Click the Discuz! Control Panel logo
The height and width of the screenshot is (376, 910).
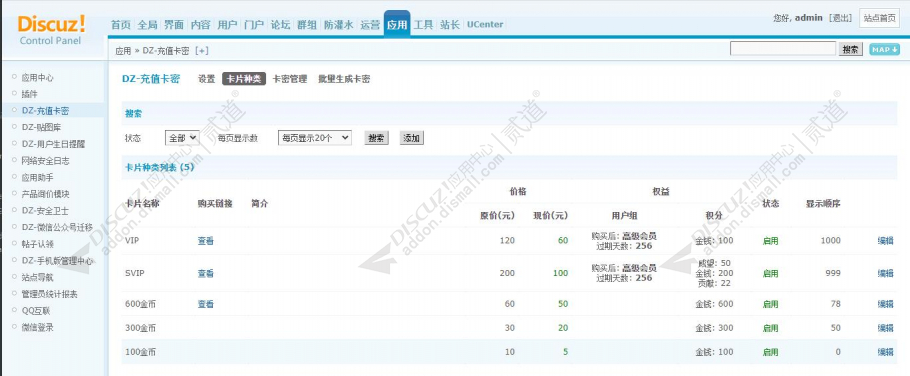51,30
